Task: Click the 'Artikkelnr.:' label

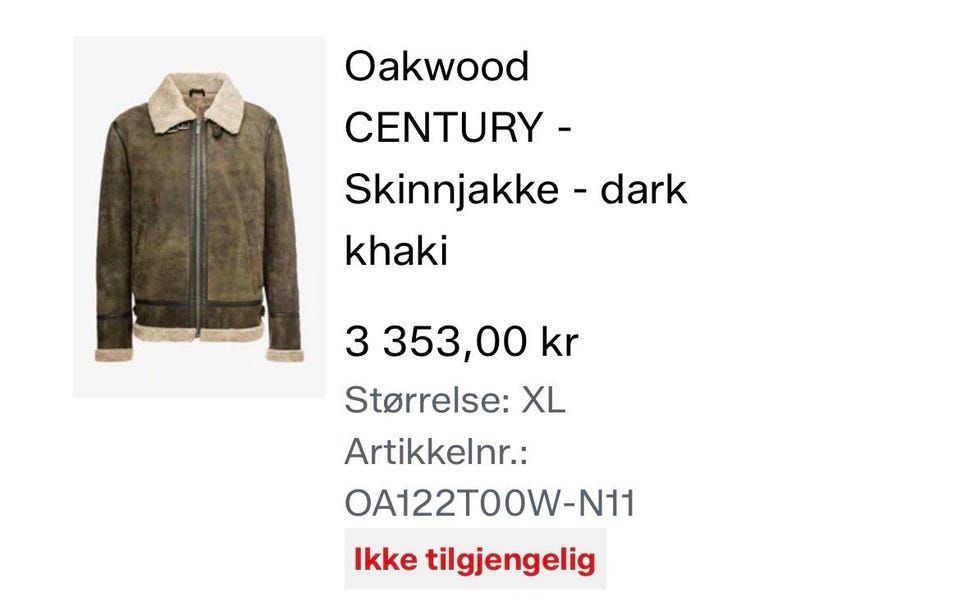Action: [436, 452]
